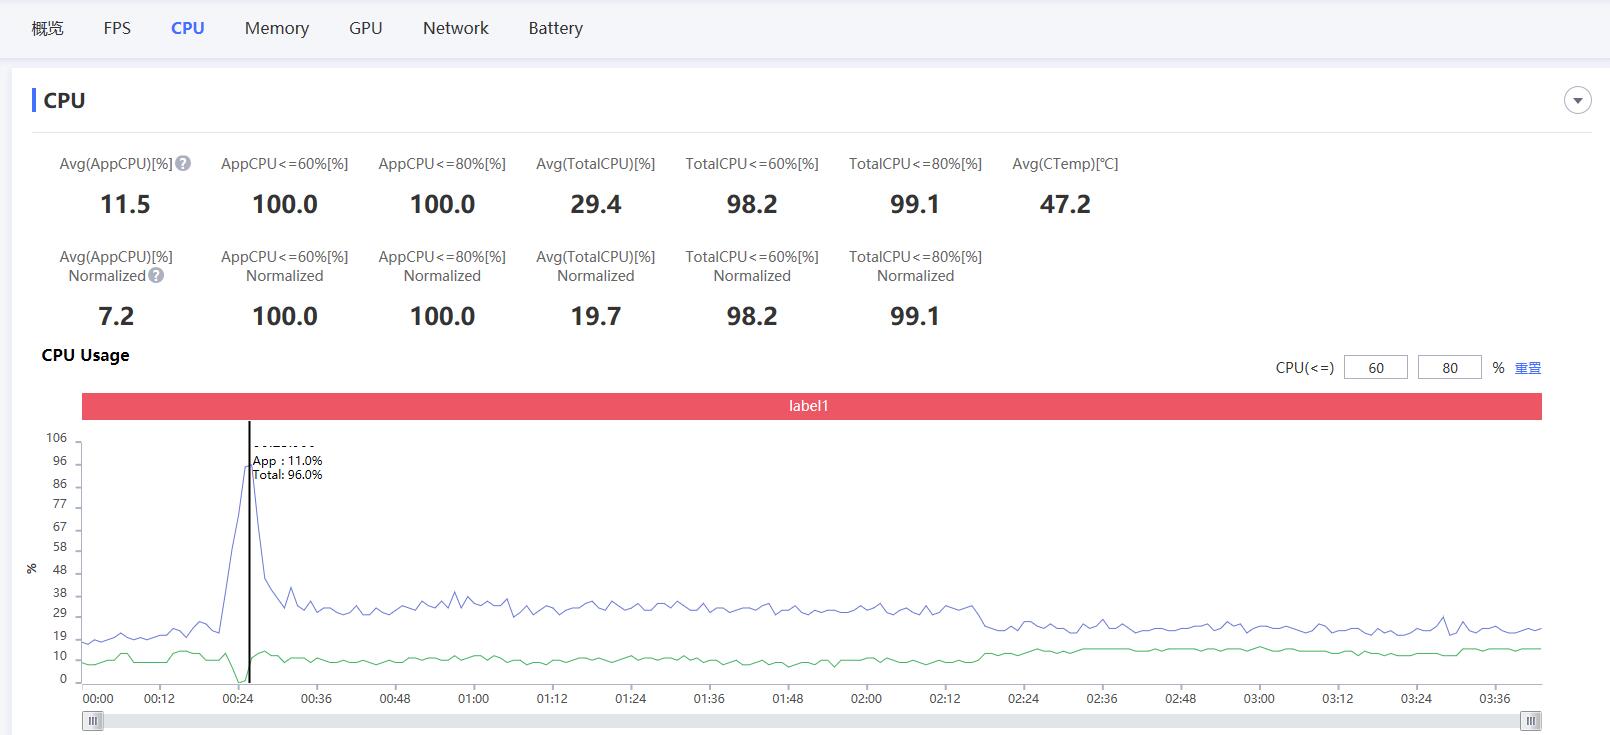Focus the CPU threshold field showing 80
Screen dimensions: 1610x735
[1449, 368]
